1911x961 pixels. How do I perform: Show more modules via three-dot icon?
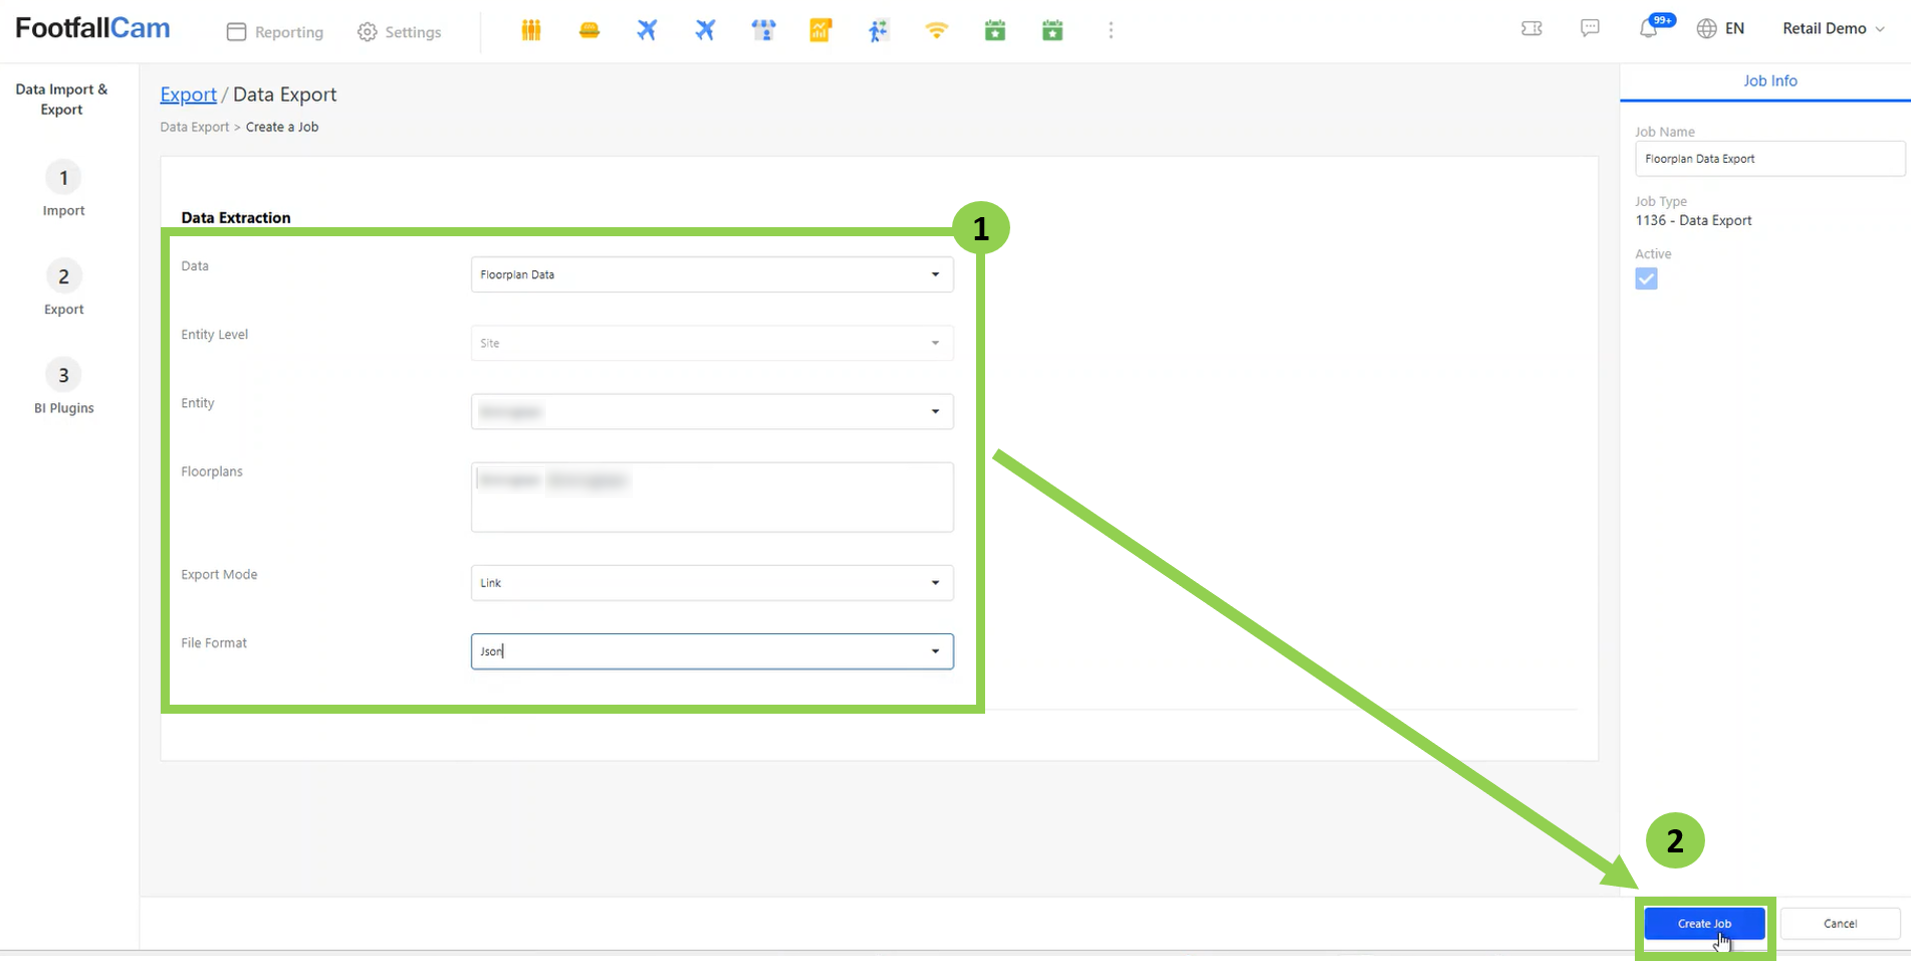(x=1110, y=31)
